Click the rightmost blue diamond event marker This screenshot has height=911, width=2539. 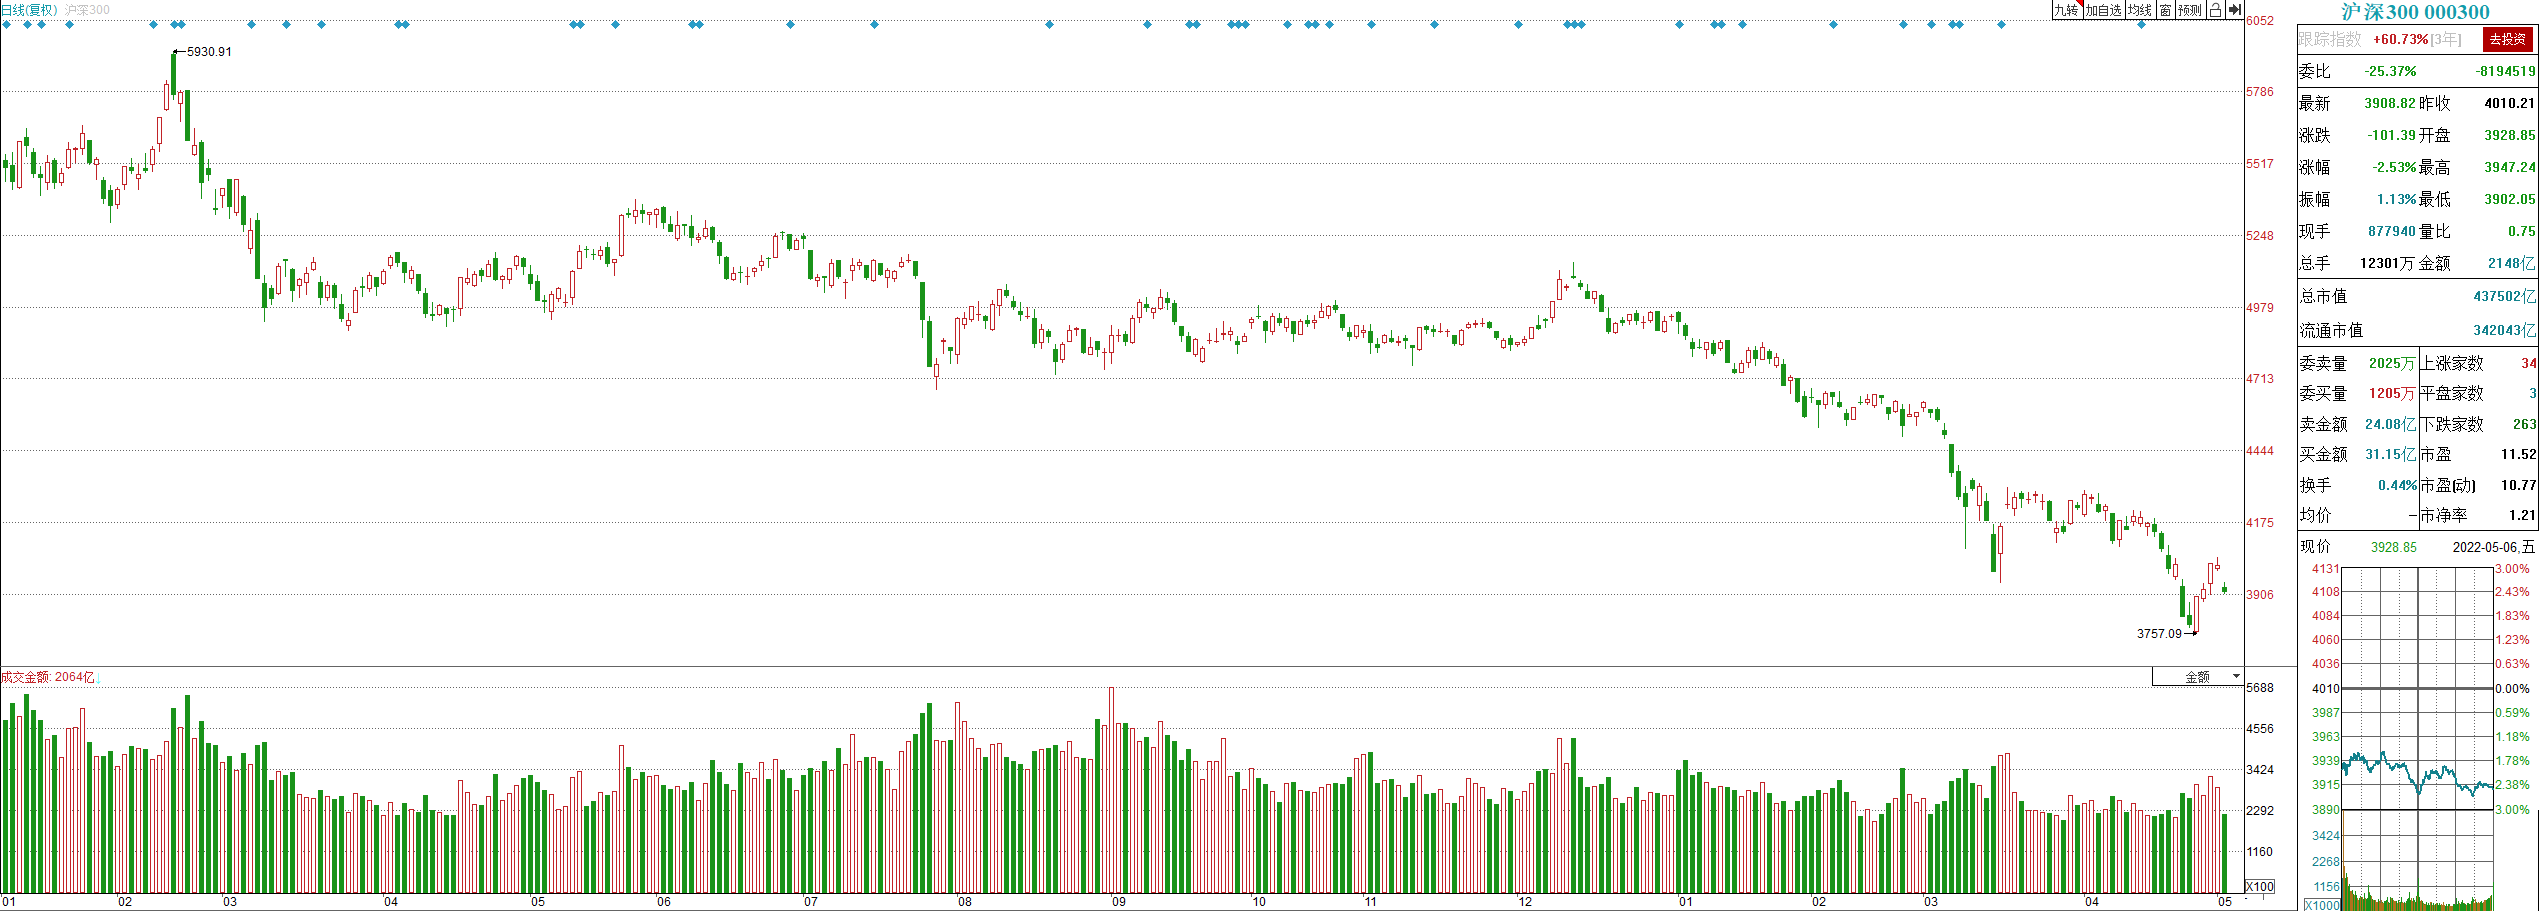pyautogui.click(x=2141, y=25)
